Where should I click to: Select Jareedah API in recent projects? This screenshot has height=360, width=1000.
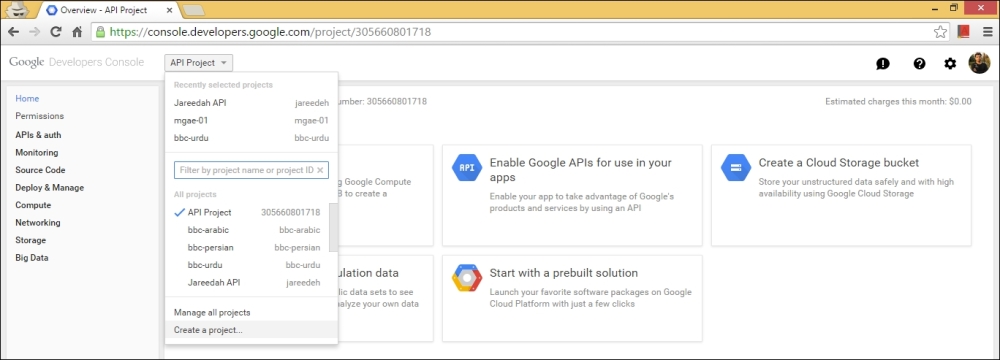pyautogui.click(x=251, y=102)
